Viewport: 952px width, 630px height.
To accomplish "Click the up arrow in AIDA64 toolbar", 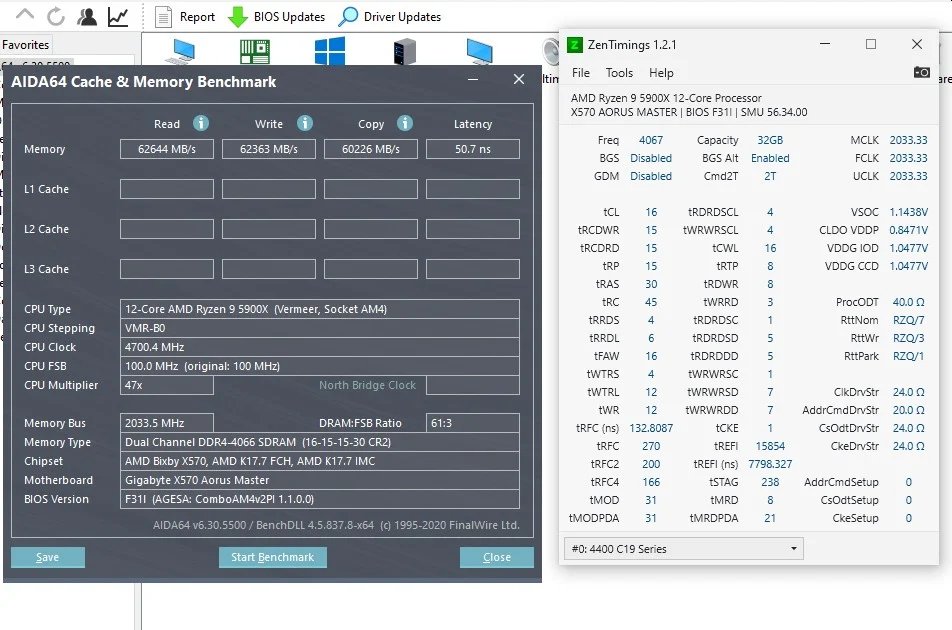I will click(x=25, y=15).
